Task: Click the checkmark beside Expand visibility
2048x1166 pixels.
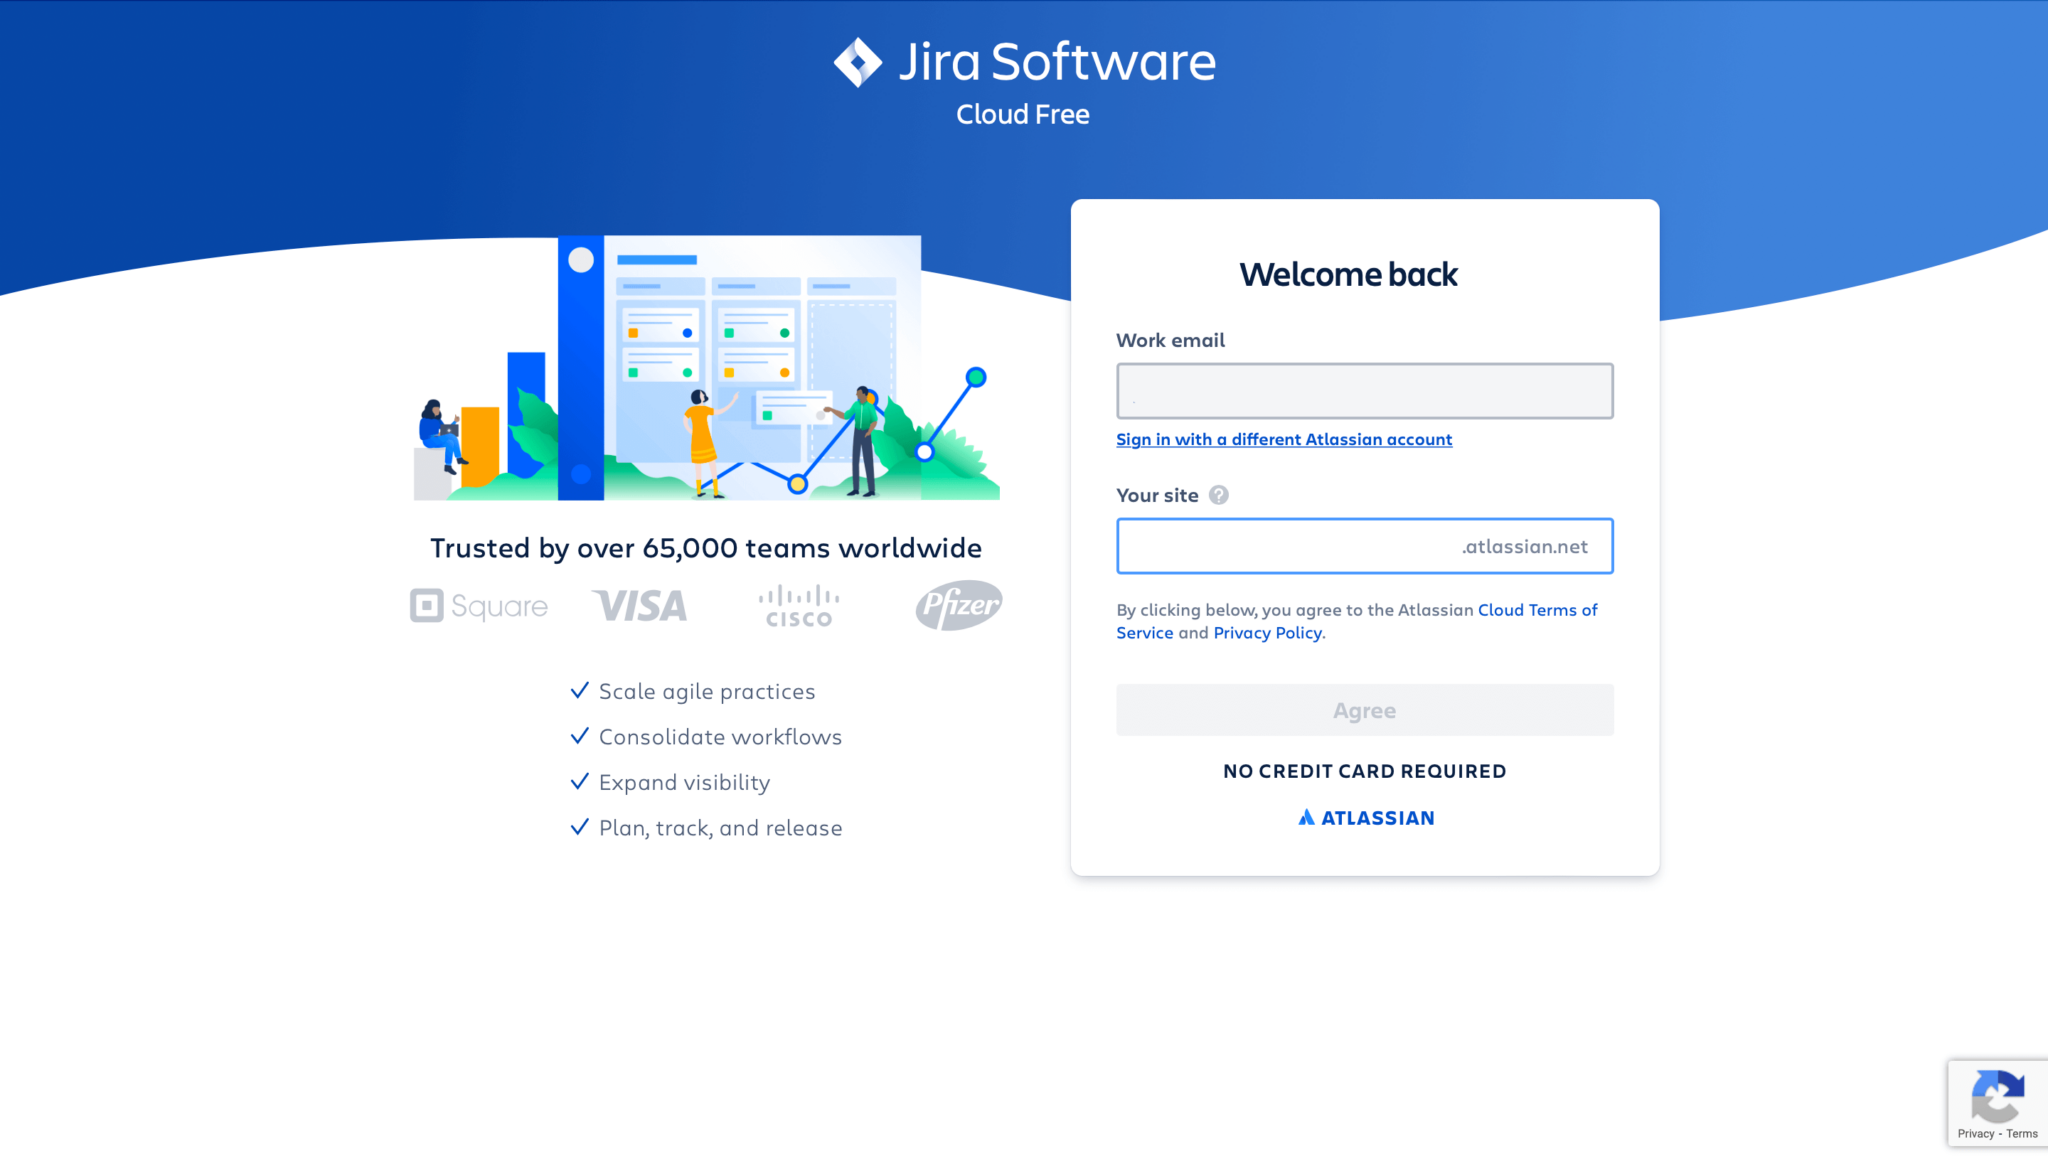Action: coord(579,781)
